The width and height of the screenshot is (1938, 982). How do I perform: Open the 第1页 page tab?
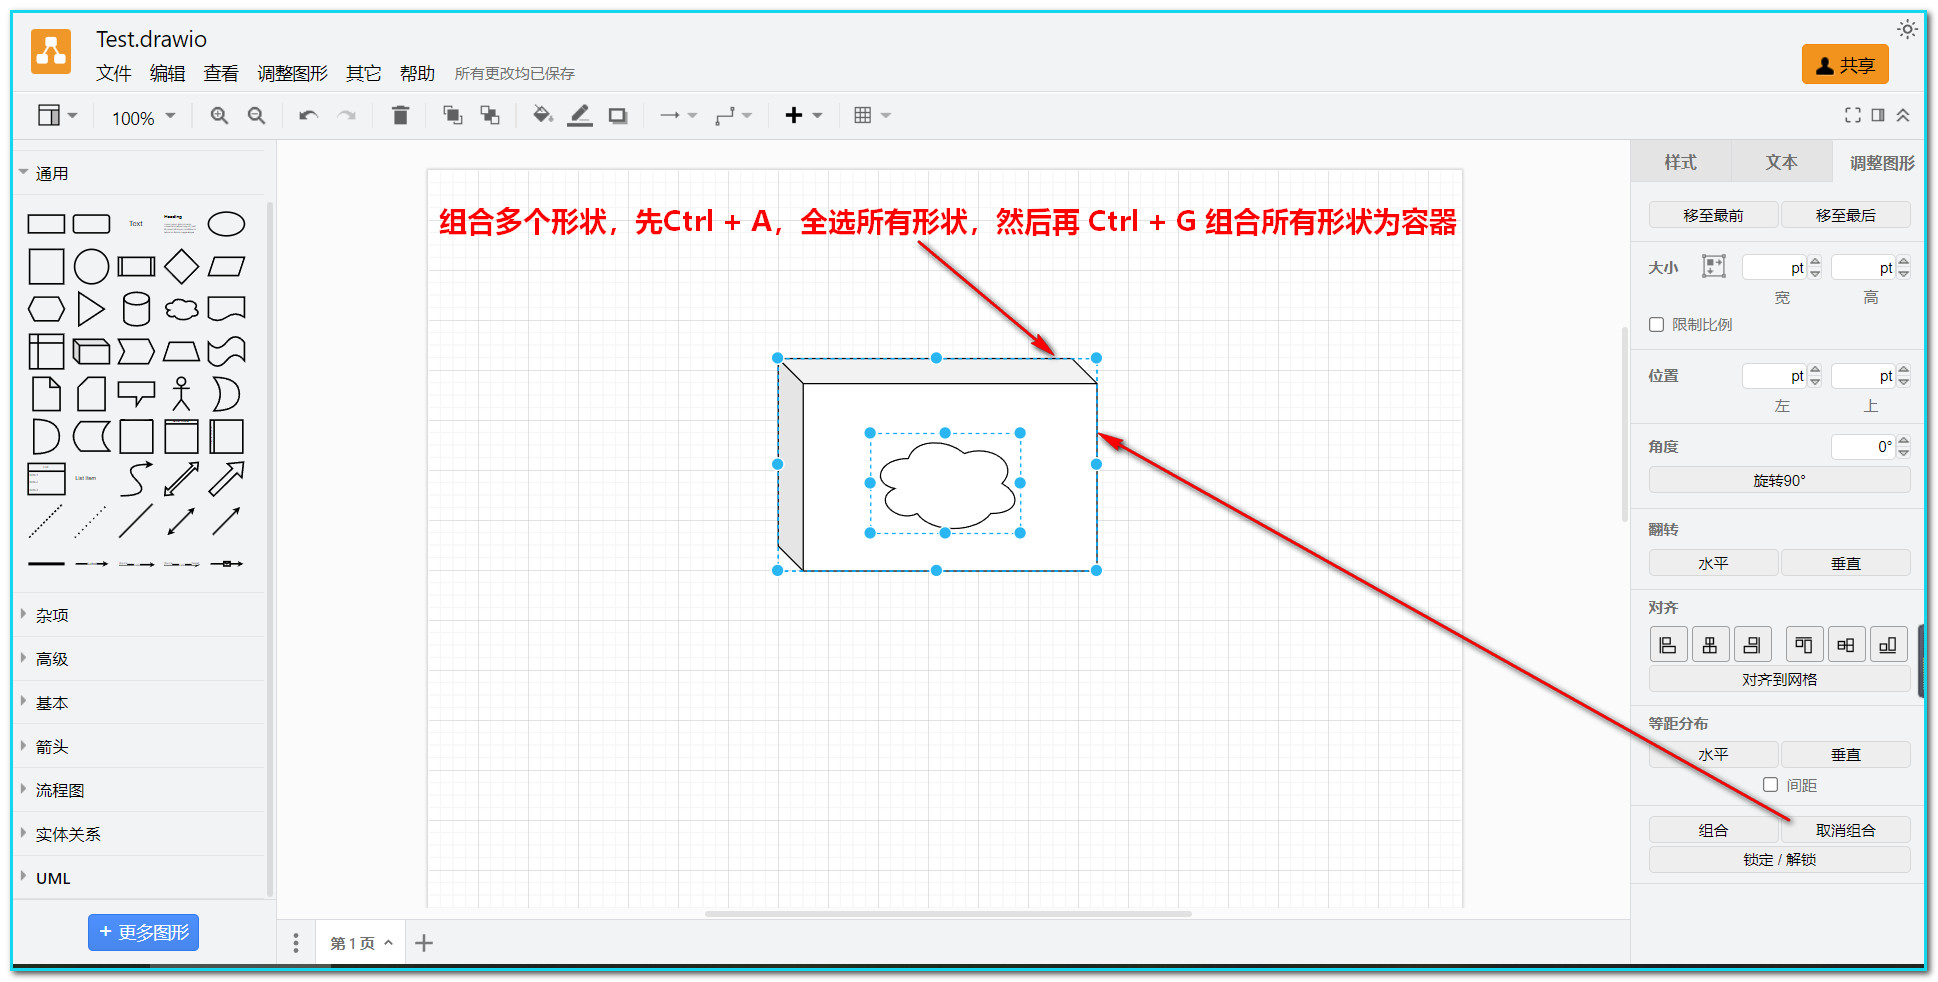tap(361, 943)
